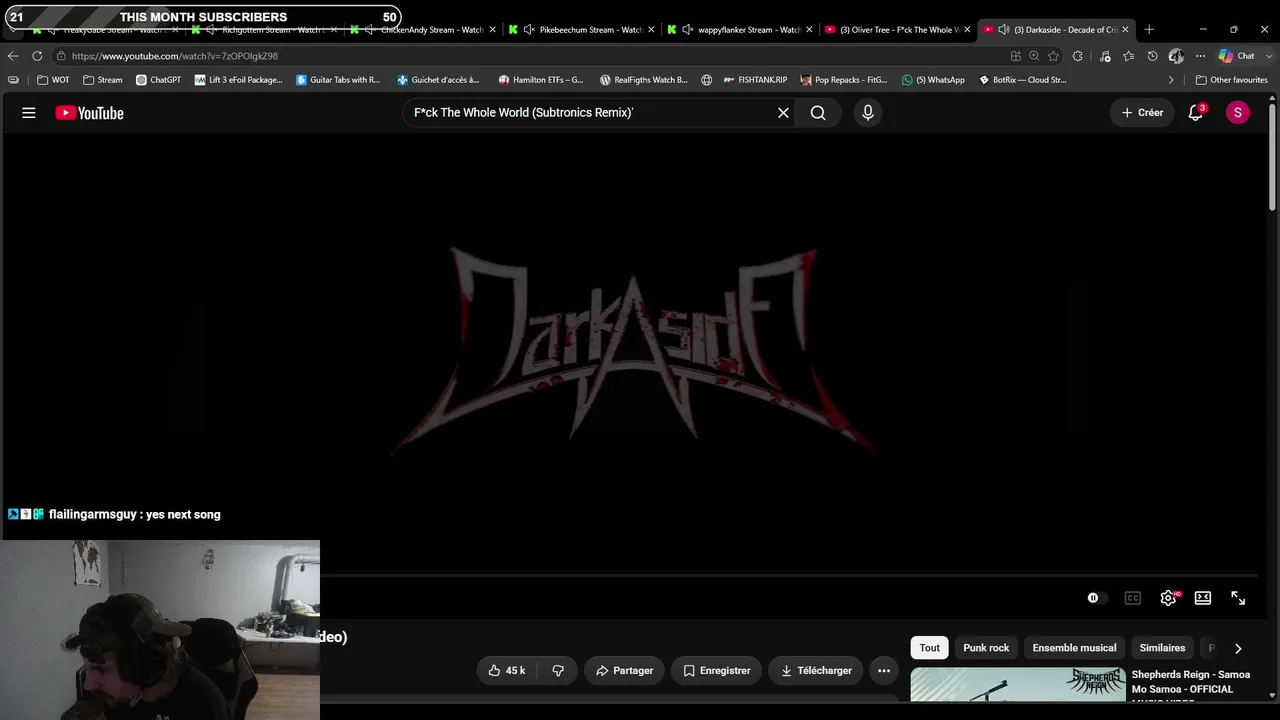Save the video with Enregistrer
This screenshot has height=720, width=1280.
pyautogui.click(x=716, y=671)
